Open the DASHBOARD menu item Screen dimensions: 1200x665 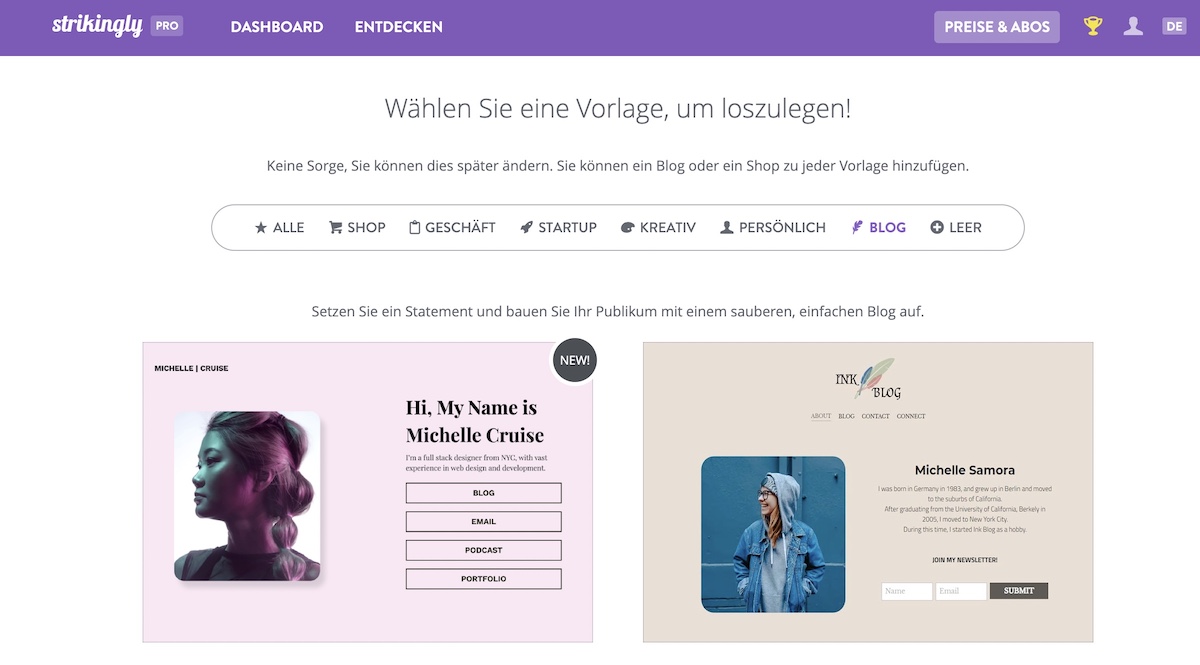(x=277, y=27)
